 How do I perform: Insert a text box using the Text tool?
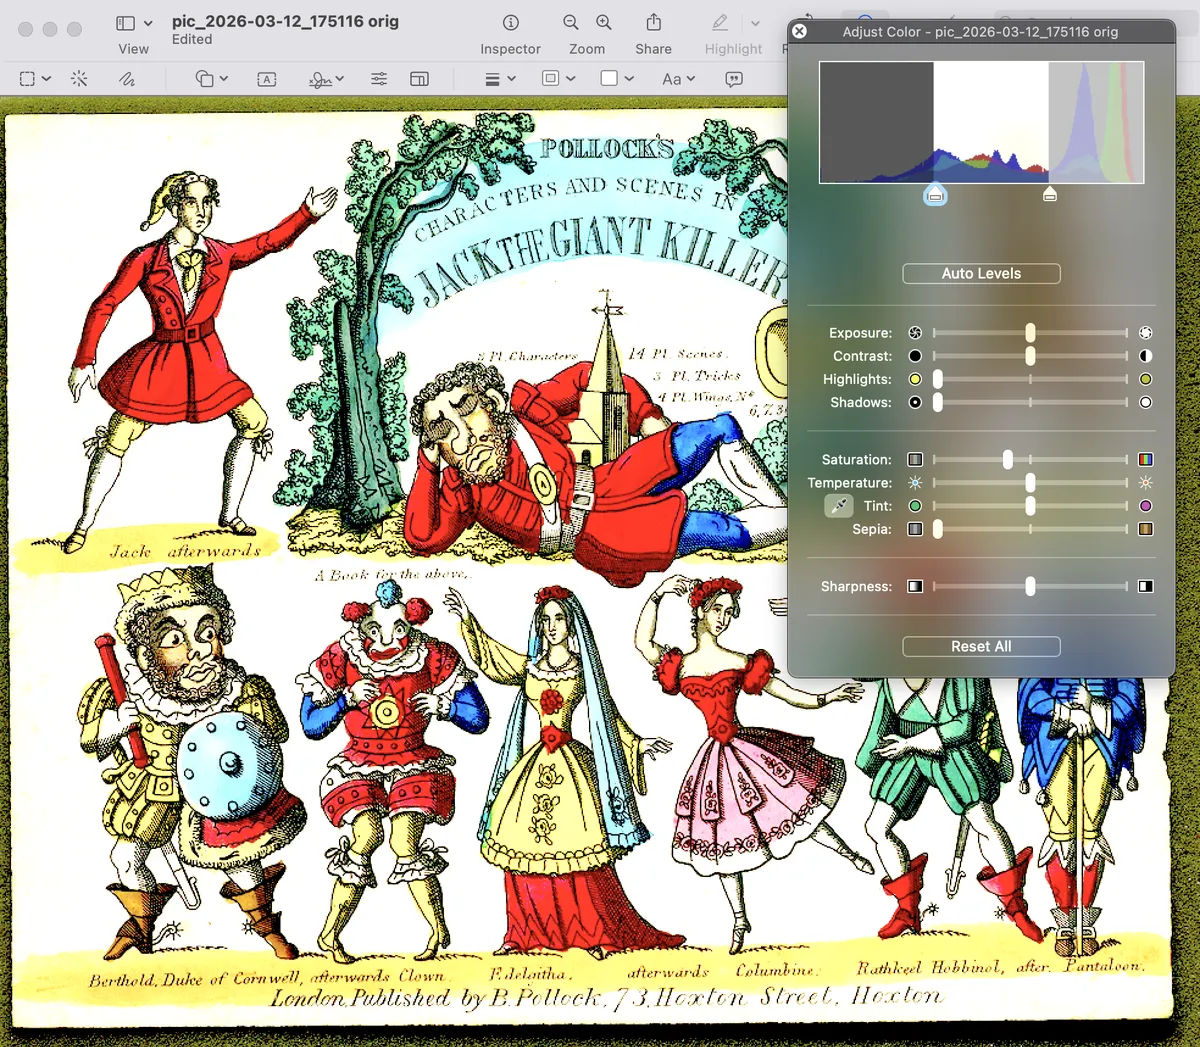pyautogui.click(x=266, y=78)
